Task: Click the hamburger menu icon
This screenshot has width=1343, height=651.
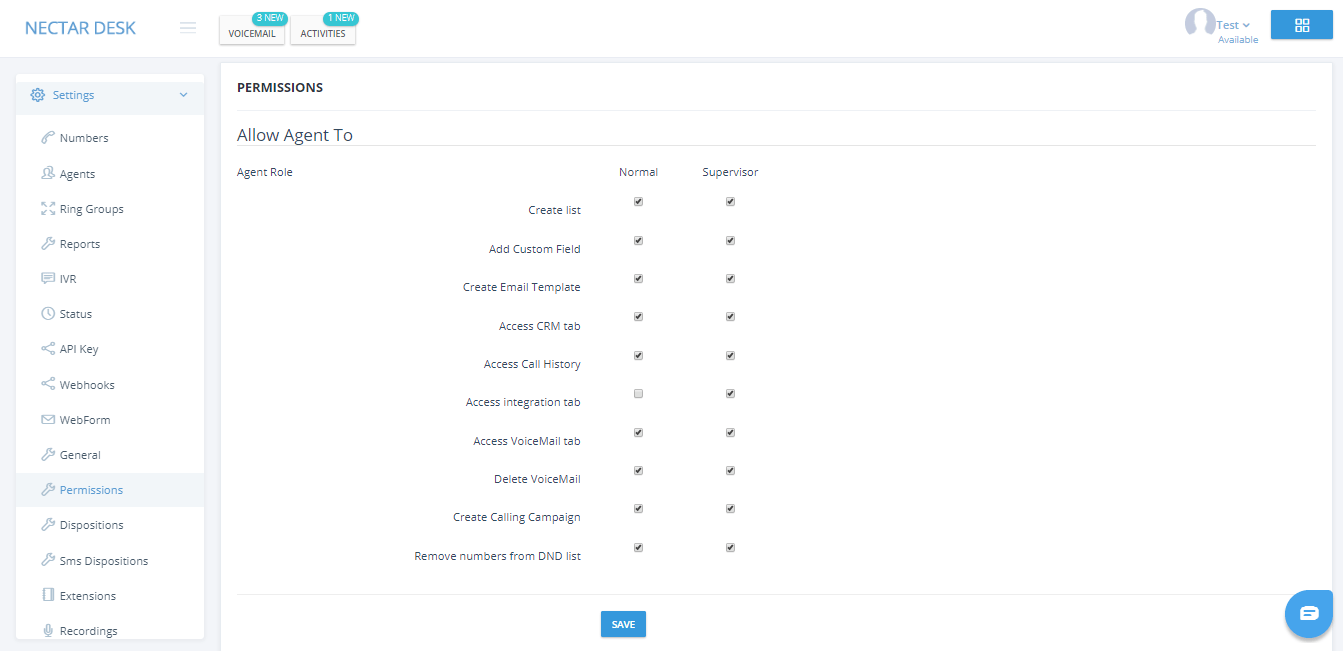Action: (188, 28)
